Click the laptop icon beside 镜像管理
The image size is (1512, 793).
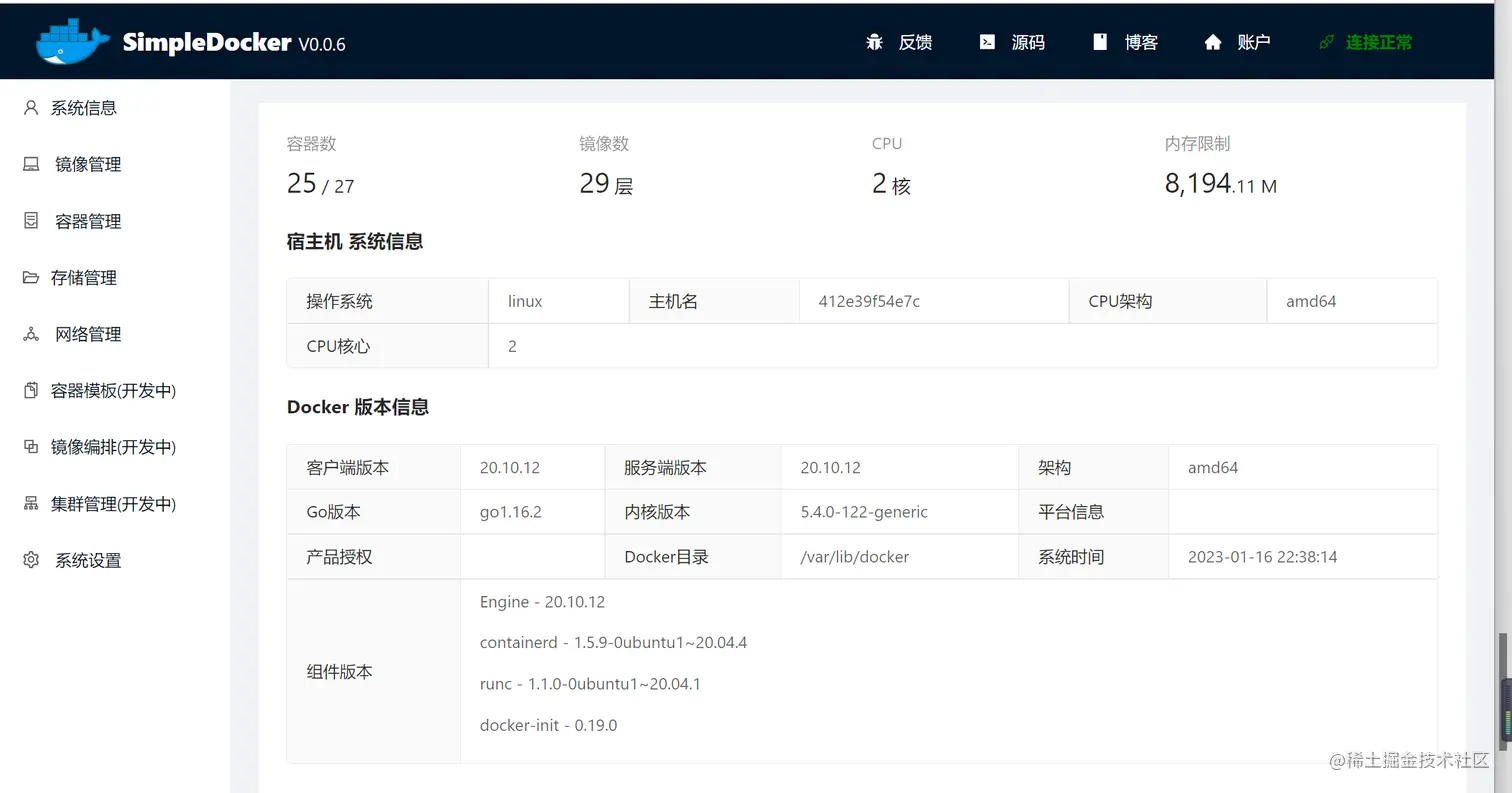coord(31,164)
